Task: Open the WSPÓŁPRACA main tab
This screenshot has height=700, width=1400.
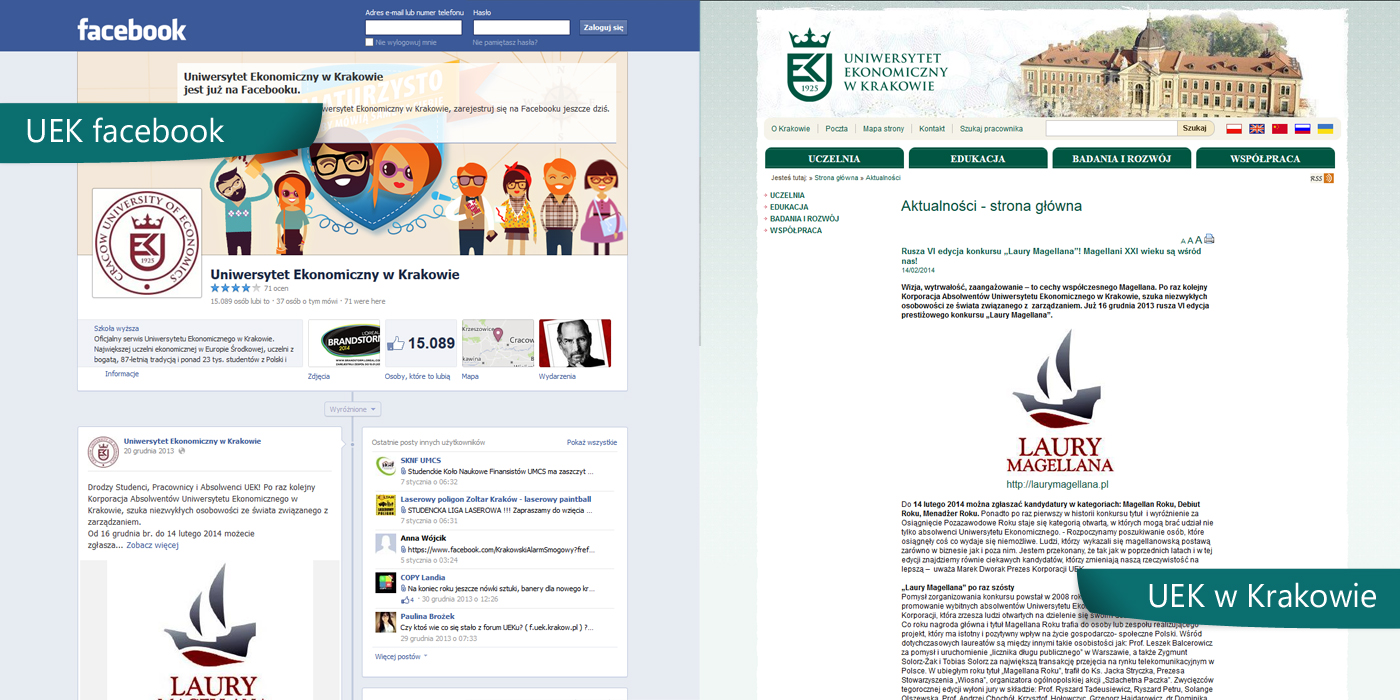Action: (x=1265, y=158)
